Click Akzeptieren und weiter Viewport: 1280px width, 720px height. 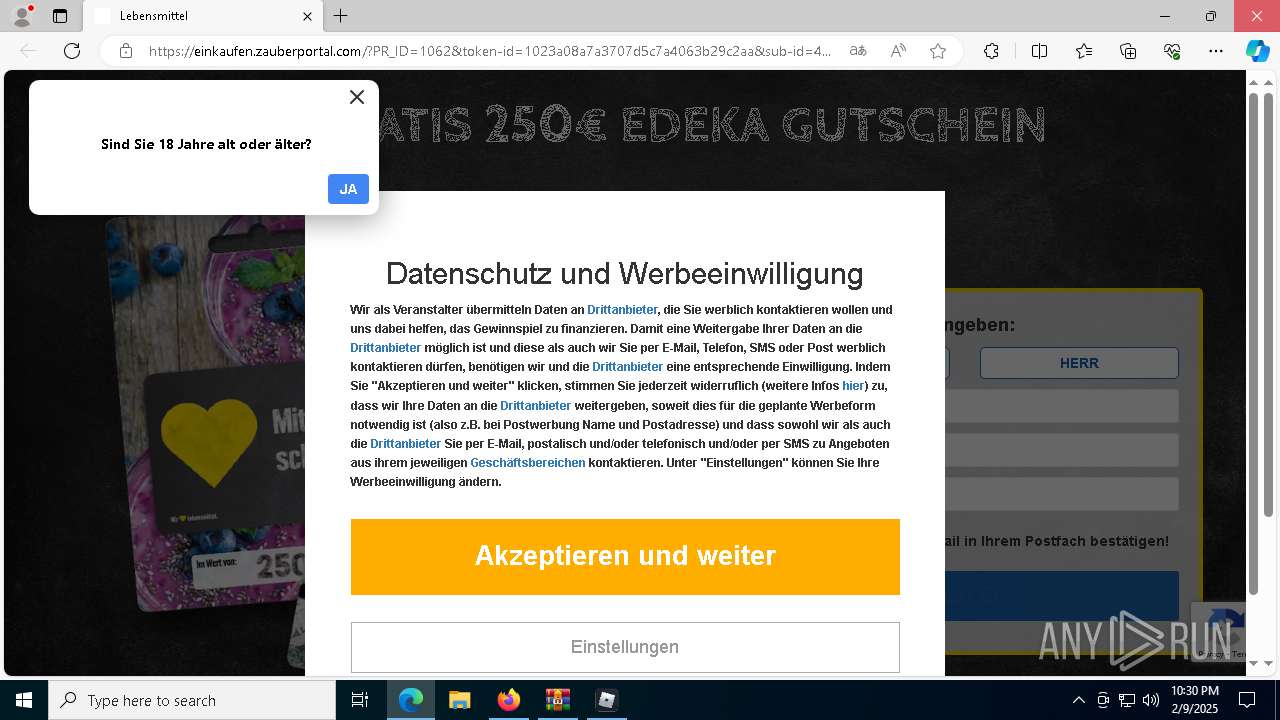pyautogui.click(x=625, y=557)
